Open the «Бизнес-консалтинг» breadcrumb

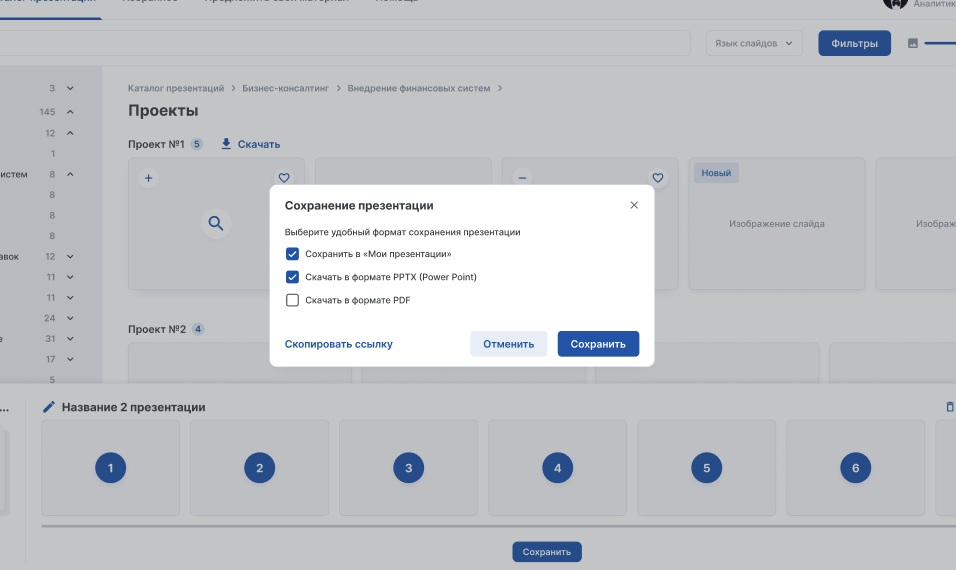click(x=285, y=88)
